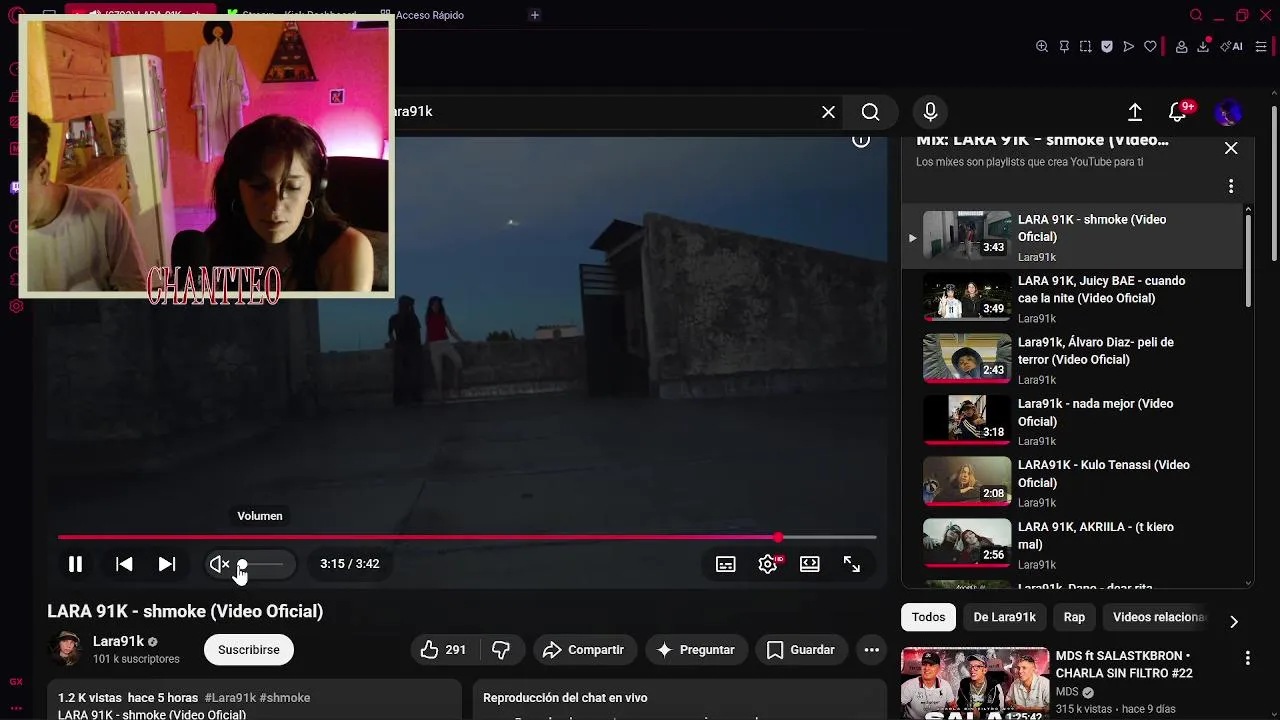Open MDS ft SALASTKBRON video thumbnail

coord(975,684)
